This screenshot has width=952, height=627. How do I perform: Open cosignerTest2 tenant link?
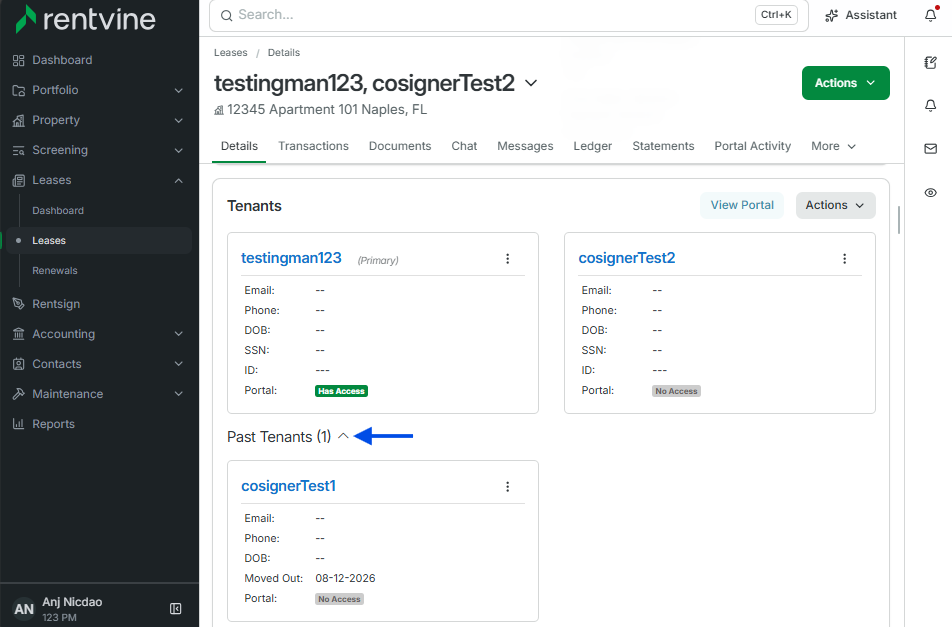[627, 258]
